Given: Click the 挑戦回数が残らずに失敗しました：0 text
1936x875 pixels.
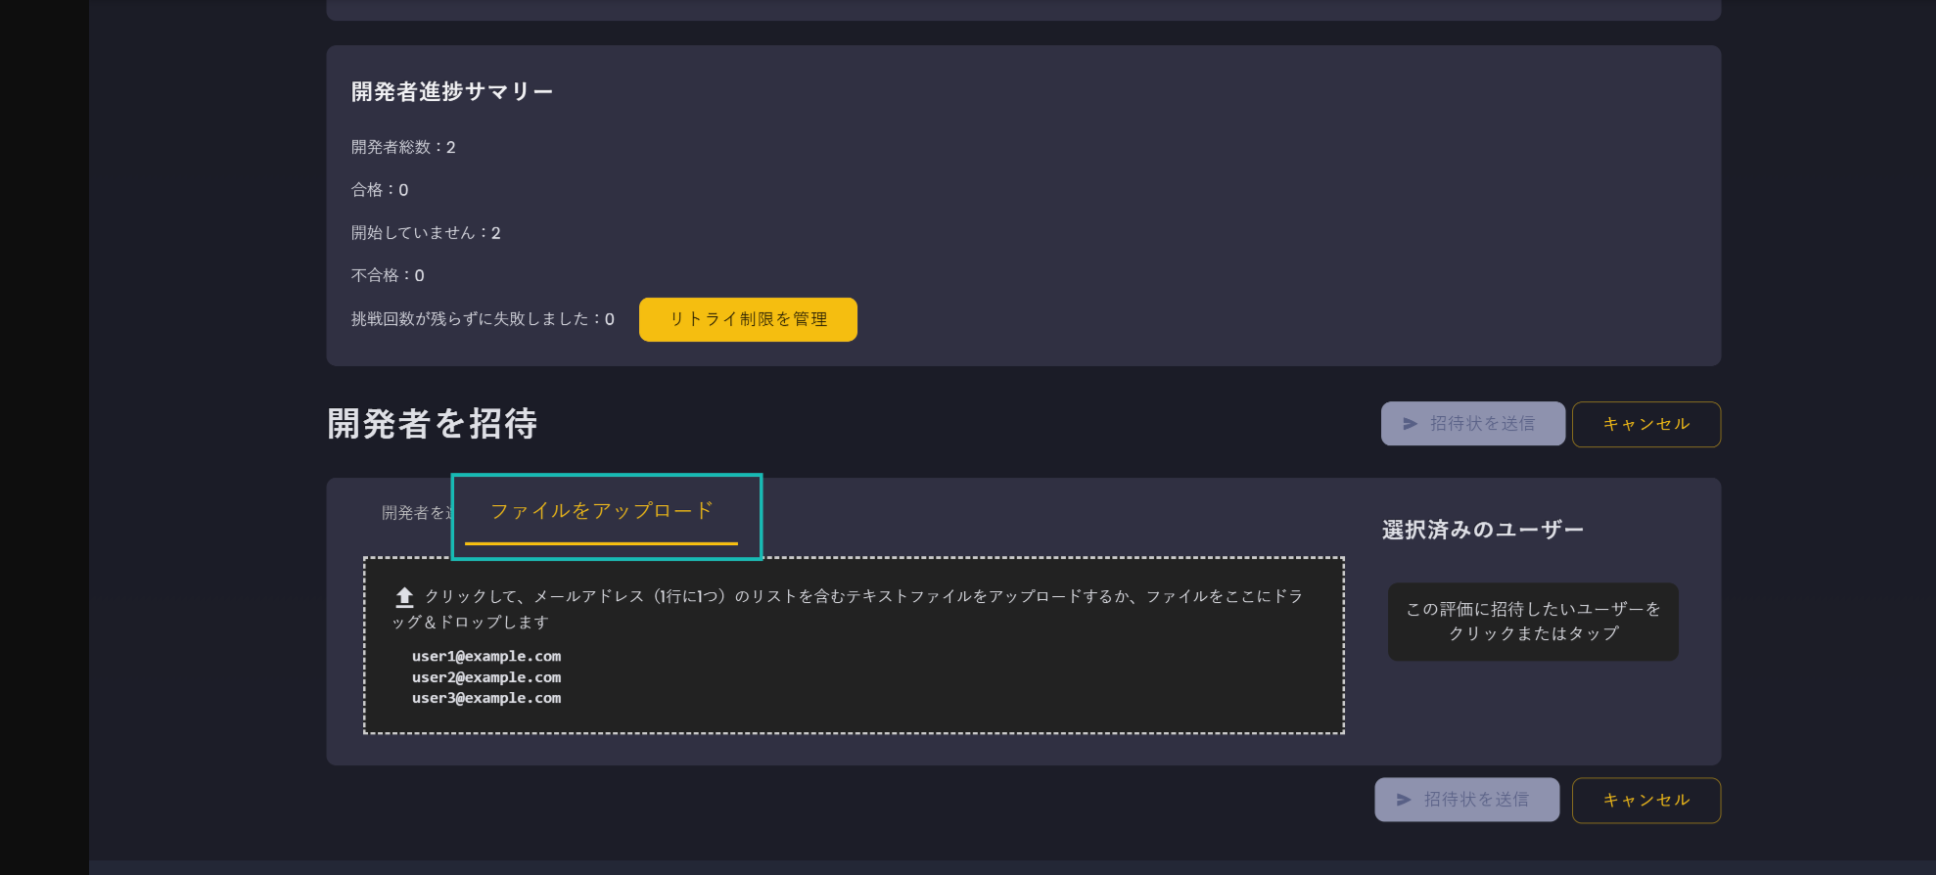Looking at the screenshot, I should pyautogui.click(x=483, y=319).
